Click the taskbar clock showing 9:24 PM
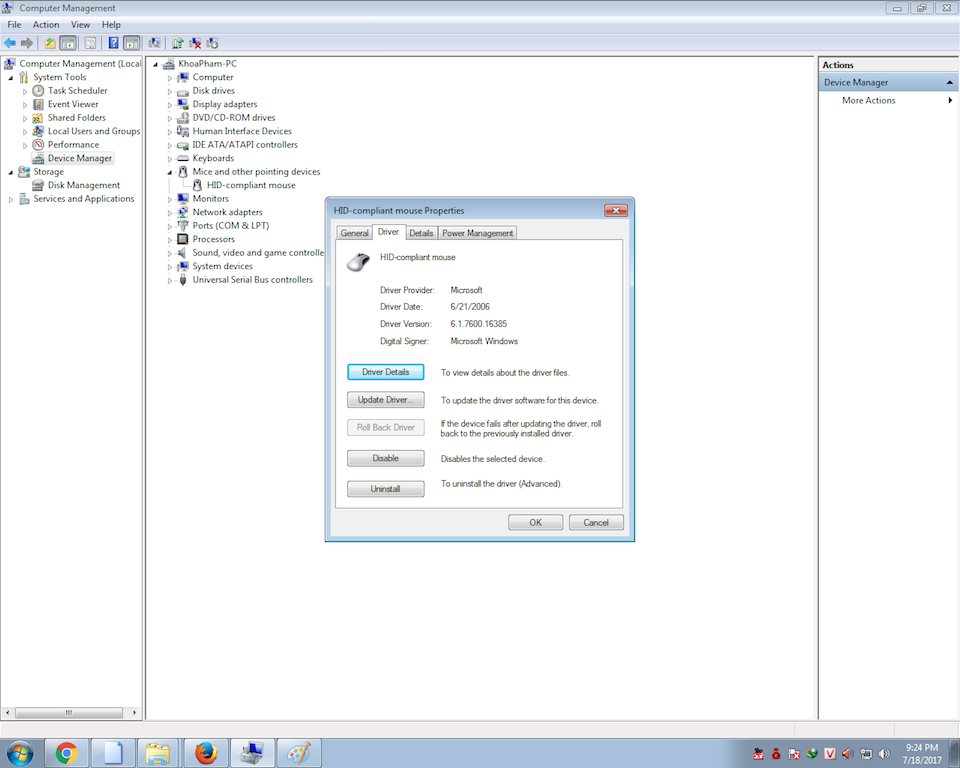The width and height of the screenshot is (960, 768). 922,753
